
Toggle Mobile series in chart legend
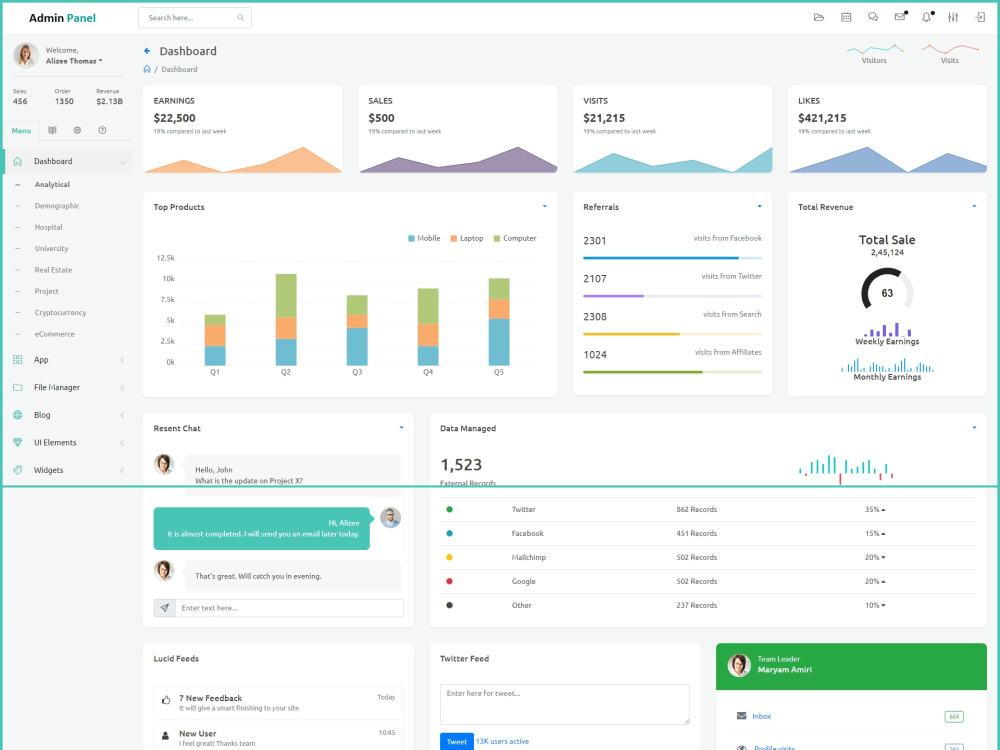[424, 239]
